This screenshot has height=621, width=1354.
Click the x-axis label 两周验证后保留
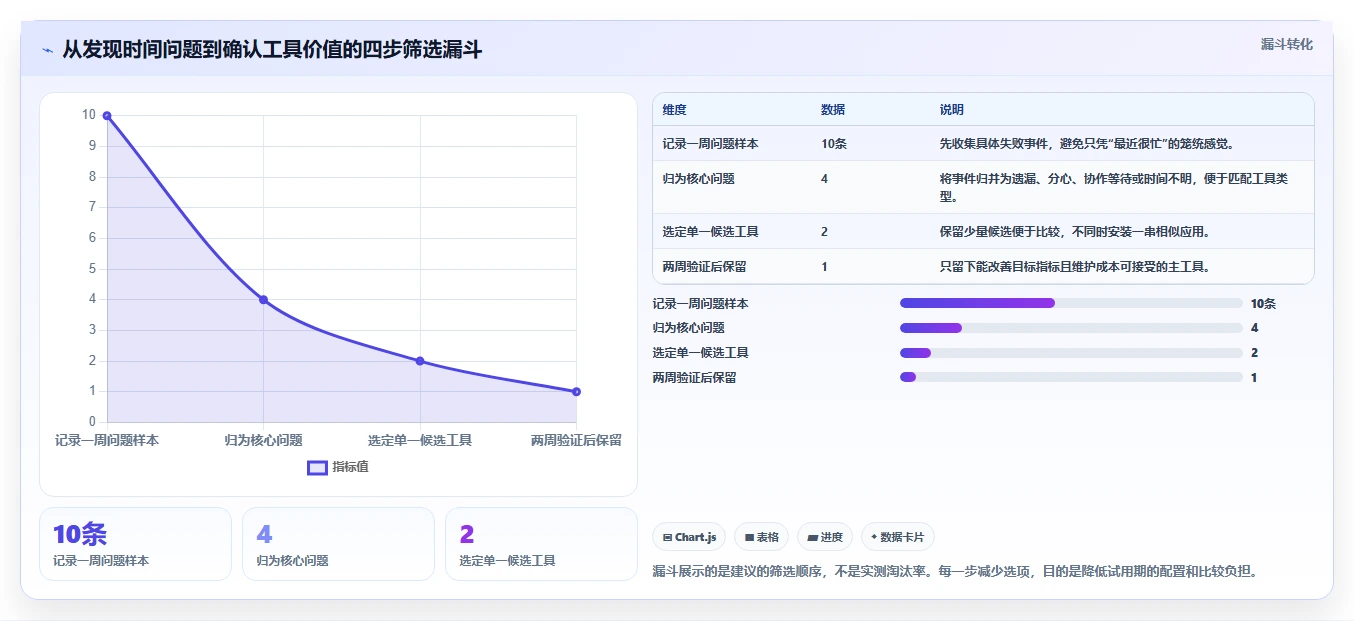[576, 440]
